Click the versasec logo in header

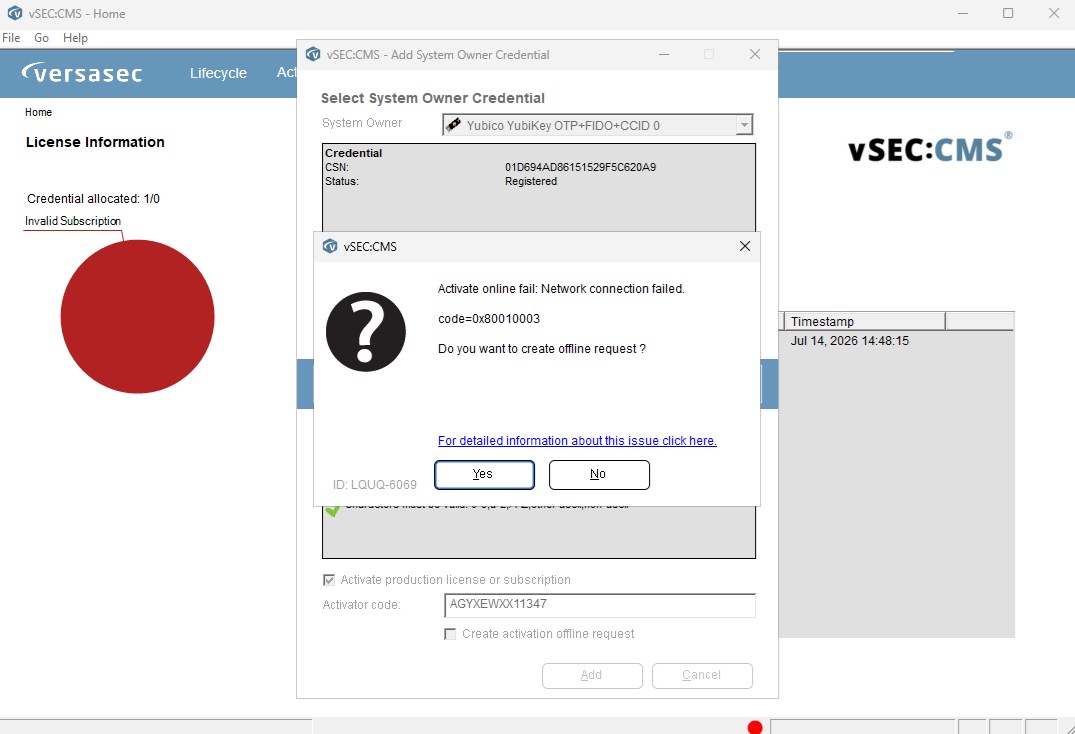[x=82, y=72]
